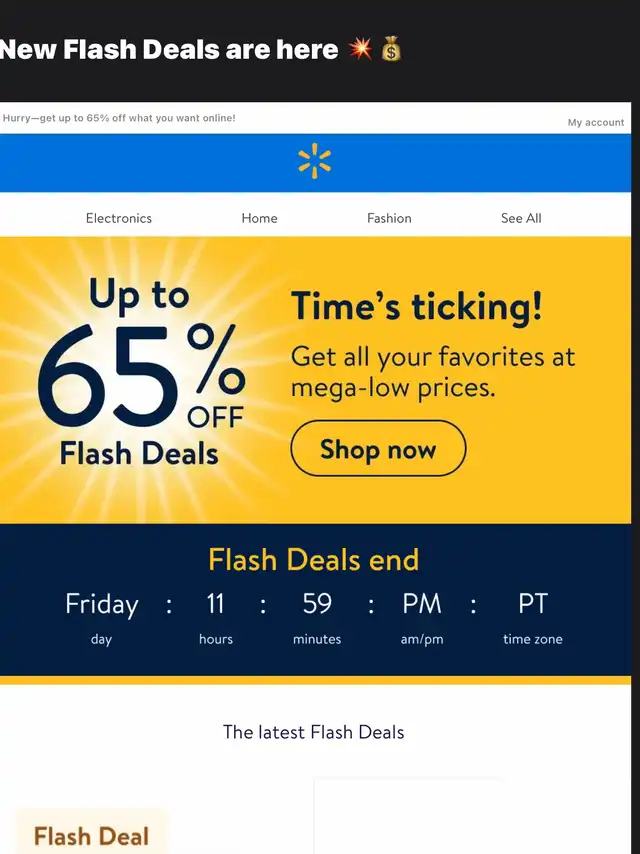640x854 pixels.
Task: Click the PT time zone indicator
Action: (x=533, y=603)
